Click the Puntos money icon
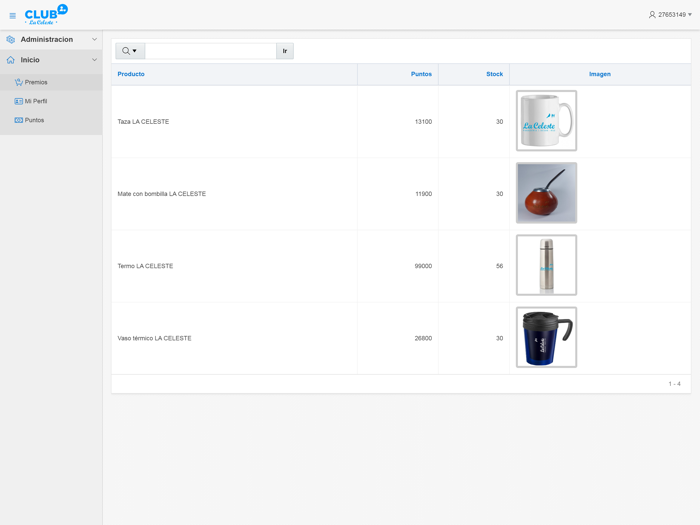 (x=18, y=120)
